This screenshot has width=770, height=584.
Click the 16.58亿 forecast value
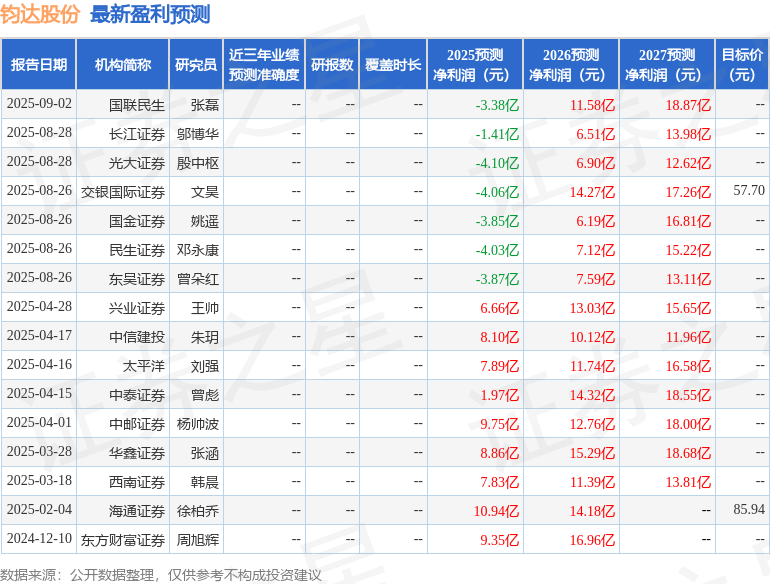pyautogui.click(x=688, y=365)
